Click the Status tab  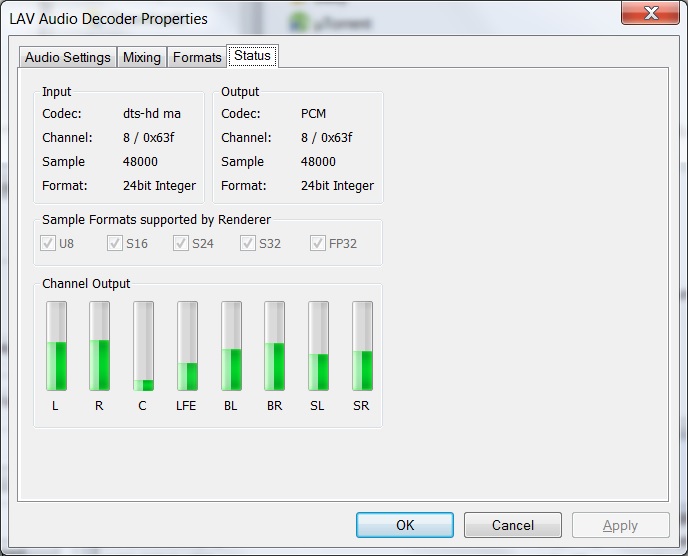pos(252,56)
